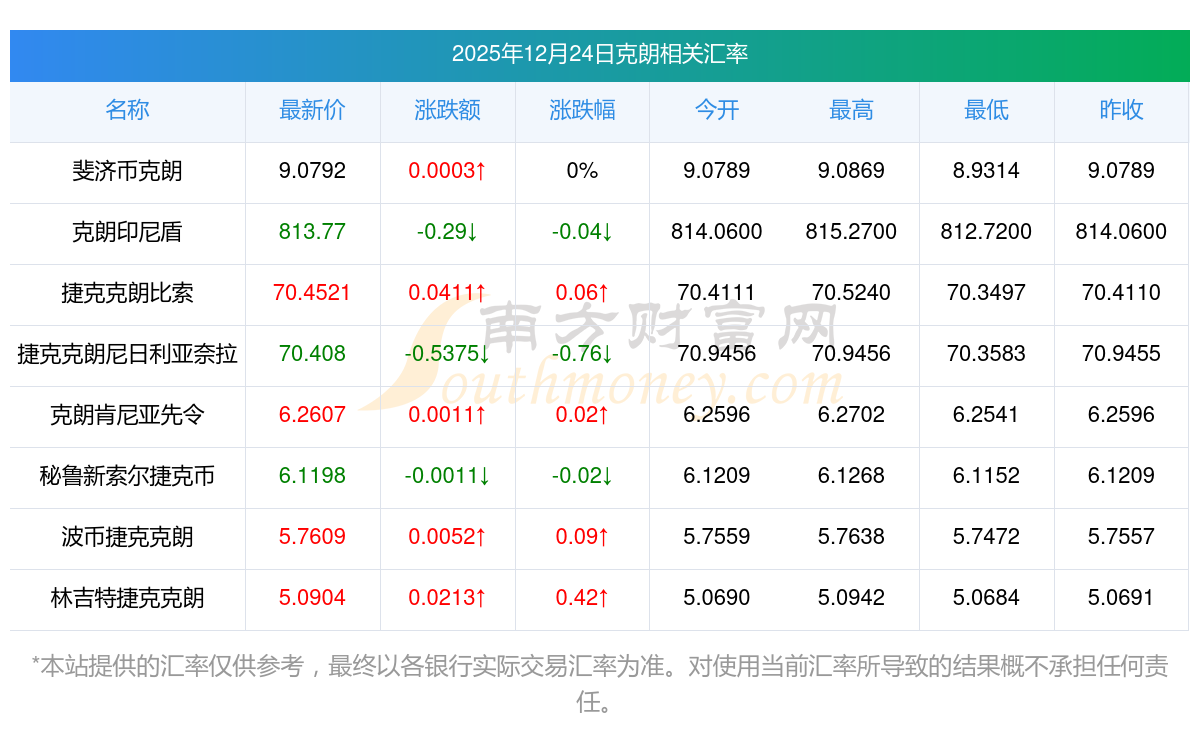Click the 2025年12月24日克朗相关汇率 title bar
This screenshot has width=1200, height=733.
coord(600,54)
